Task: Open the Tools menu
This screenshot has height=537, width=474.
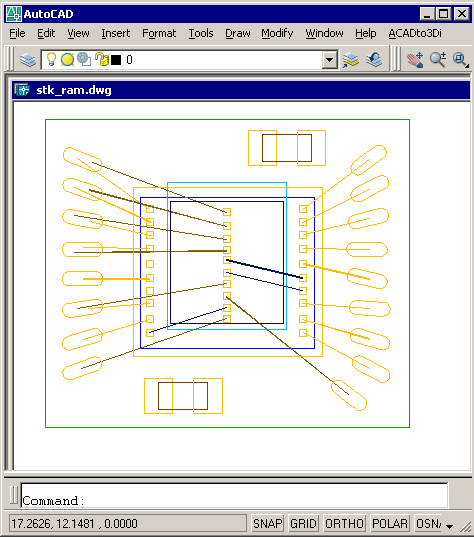Action: coord(201,33)
